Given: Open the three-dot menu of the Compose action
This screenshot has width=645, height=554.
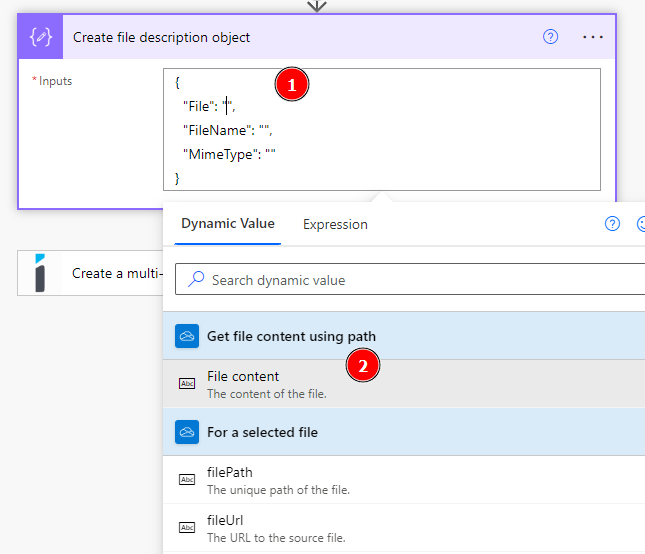Looking at the screenshot, I should click(593, 37).
